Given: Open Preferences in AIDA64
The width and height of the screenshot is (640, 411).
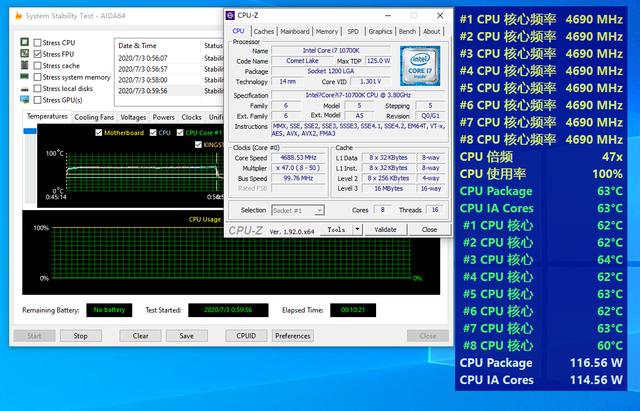Looking at the screenshot, I should coord(293,335).
